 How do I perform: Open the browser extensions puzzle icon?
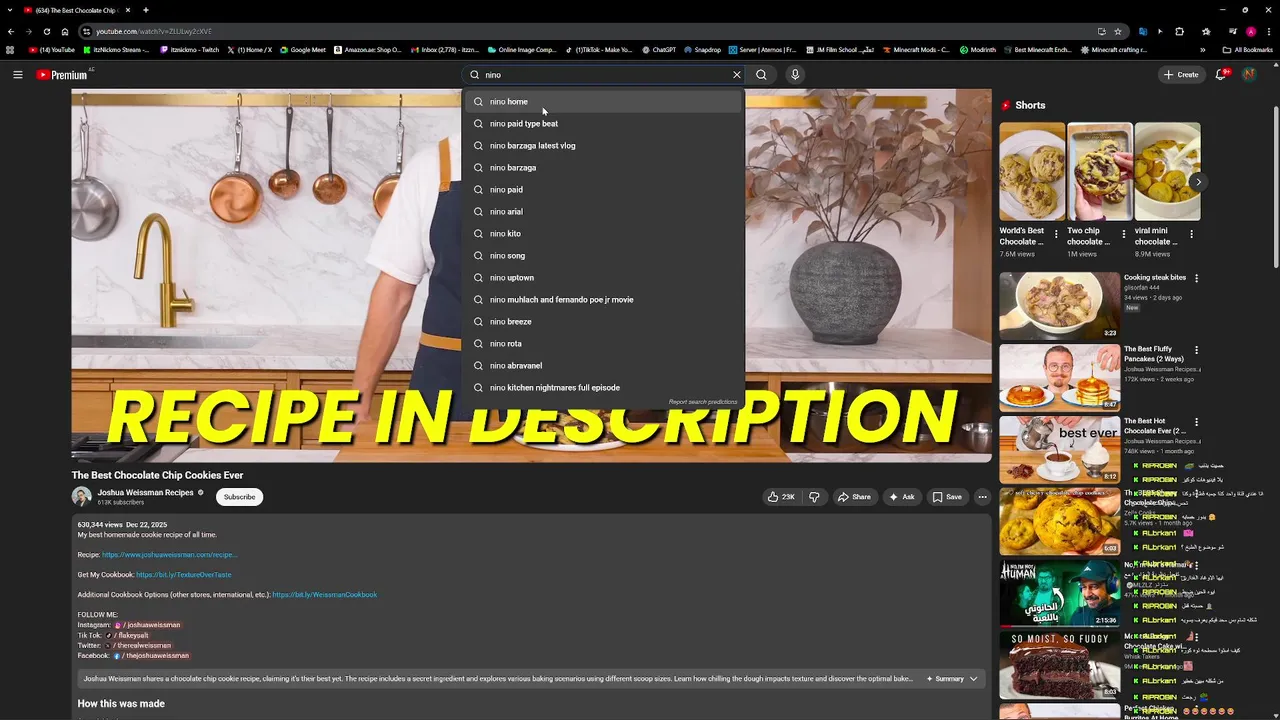(x=1180, y=31)
